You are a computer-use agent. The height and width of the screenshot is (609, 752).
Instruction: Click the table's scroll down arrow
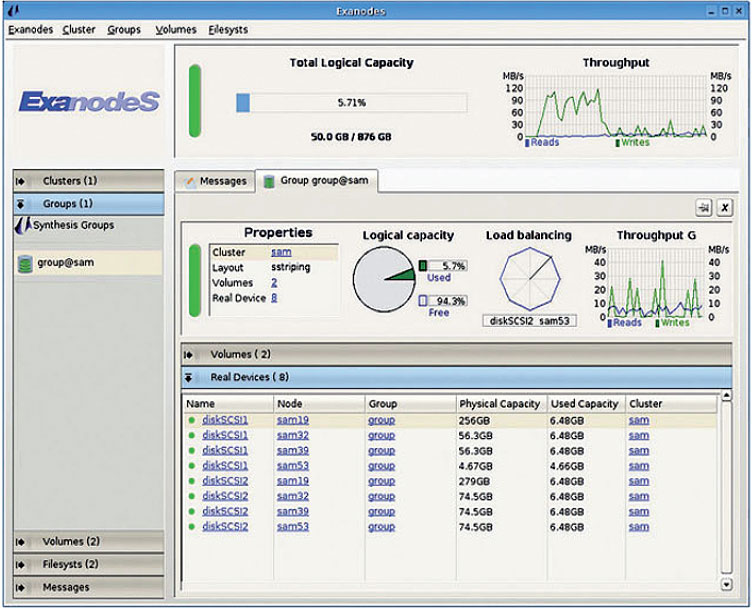(x=725, y=584)
